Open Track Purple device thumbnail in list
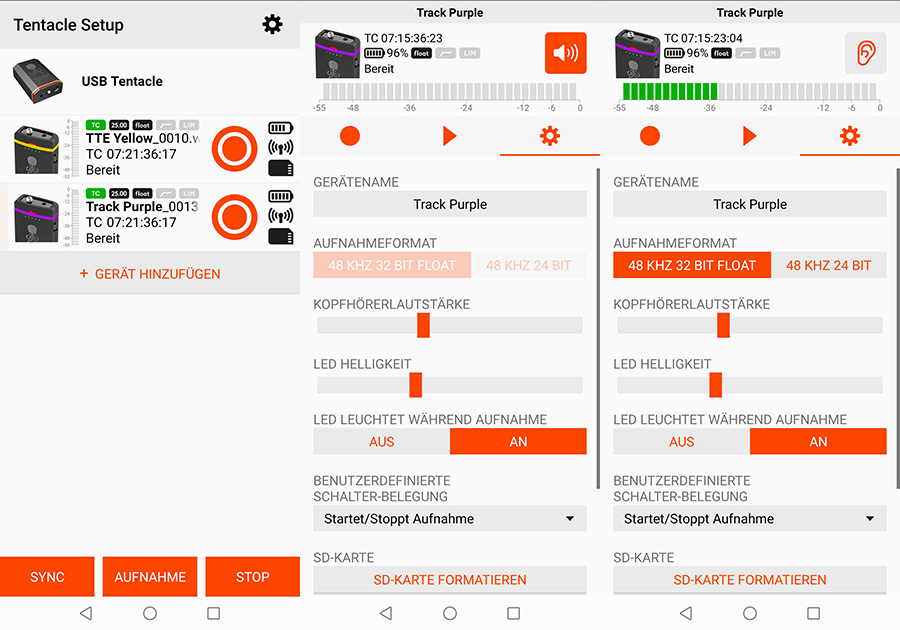The height and width of the screenshot is (630, 900). (x=36, y=217)
